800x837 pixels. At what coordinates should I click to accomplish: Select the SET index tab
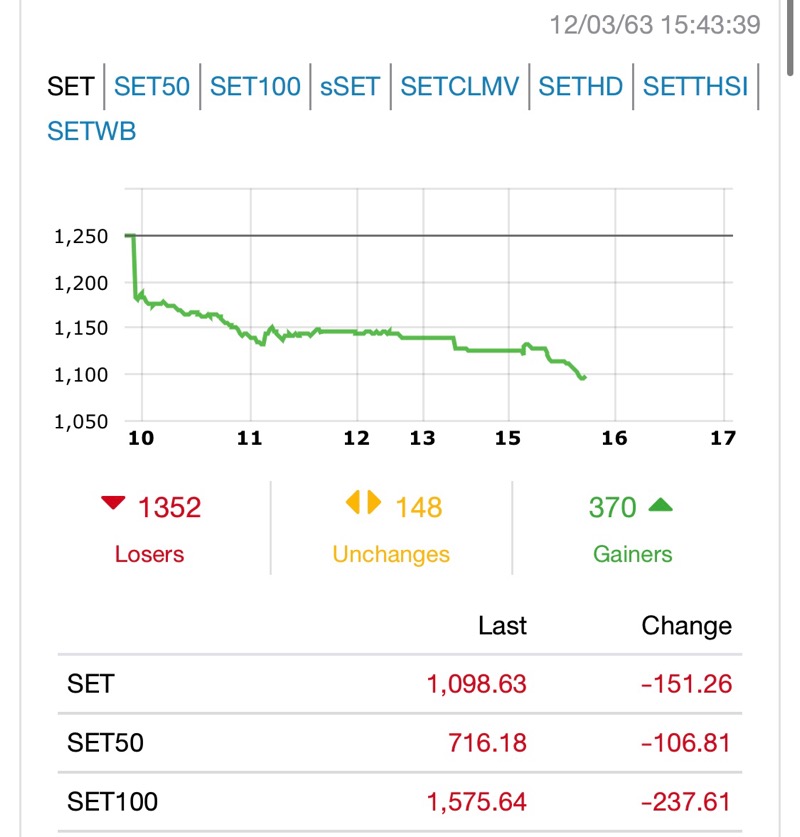70,86
